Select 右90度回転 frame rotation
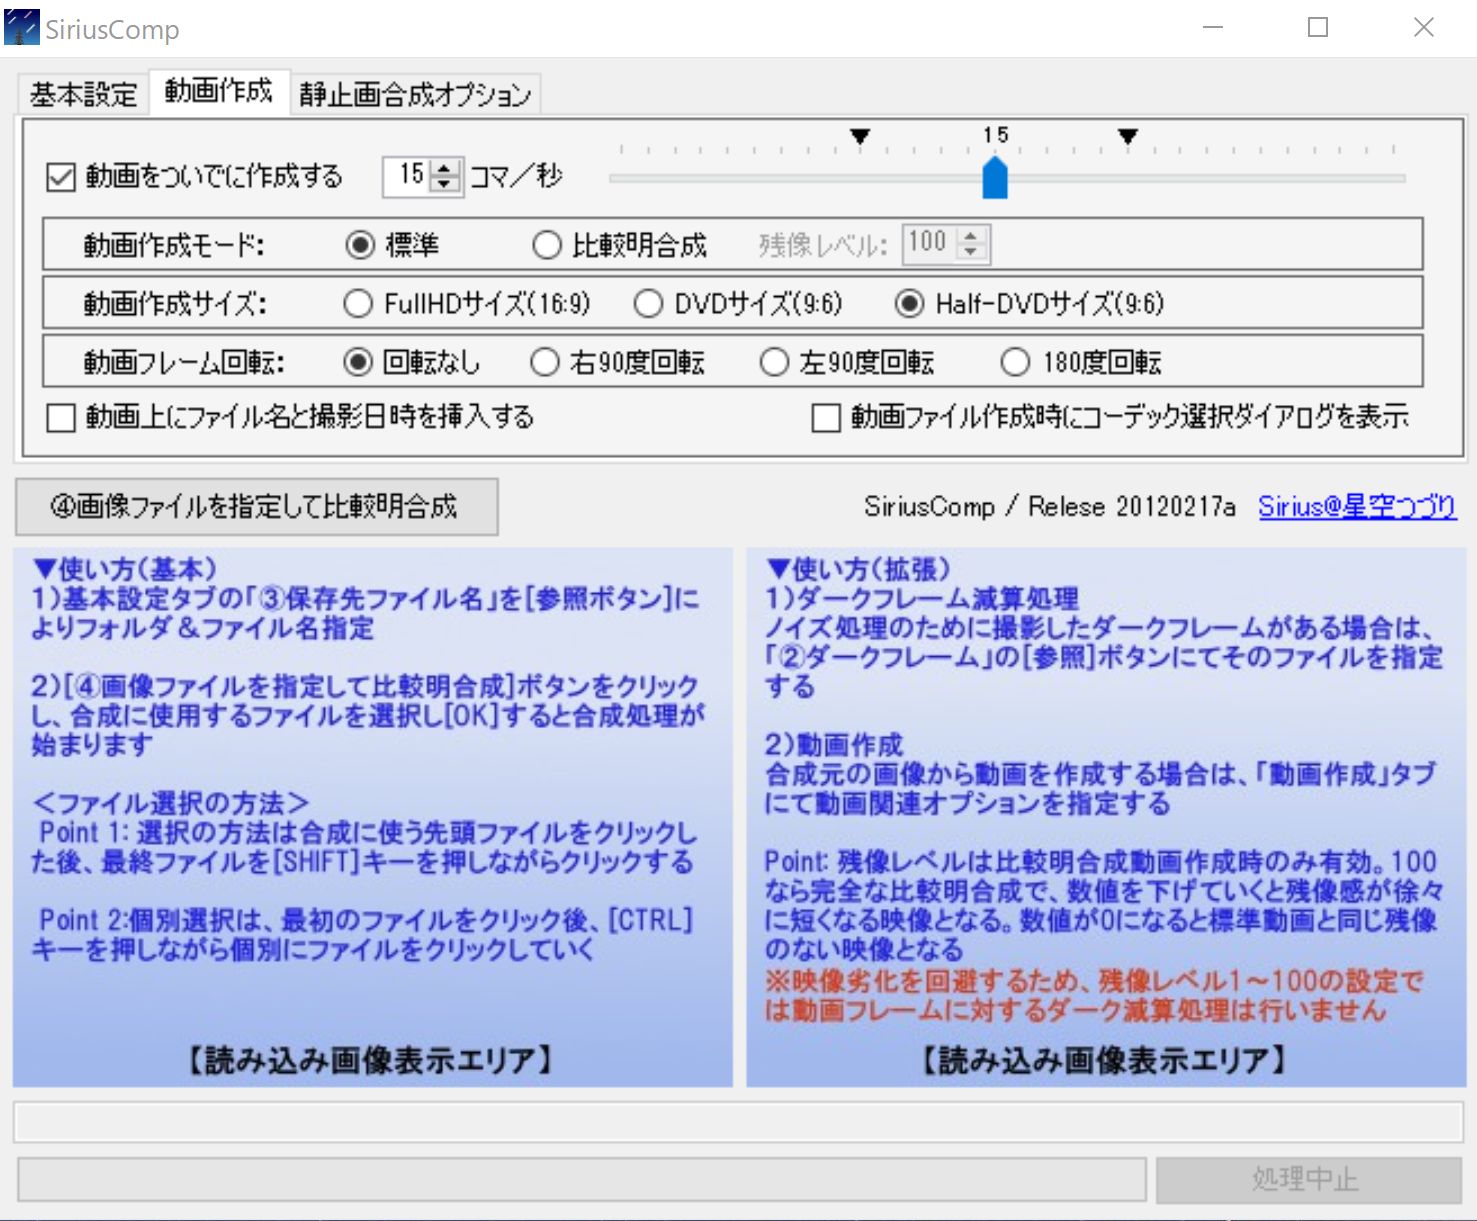 tap(545, 362)
